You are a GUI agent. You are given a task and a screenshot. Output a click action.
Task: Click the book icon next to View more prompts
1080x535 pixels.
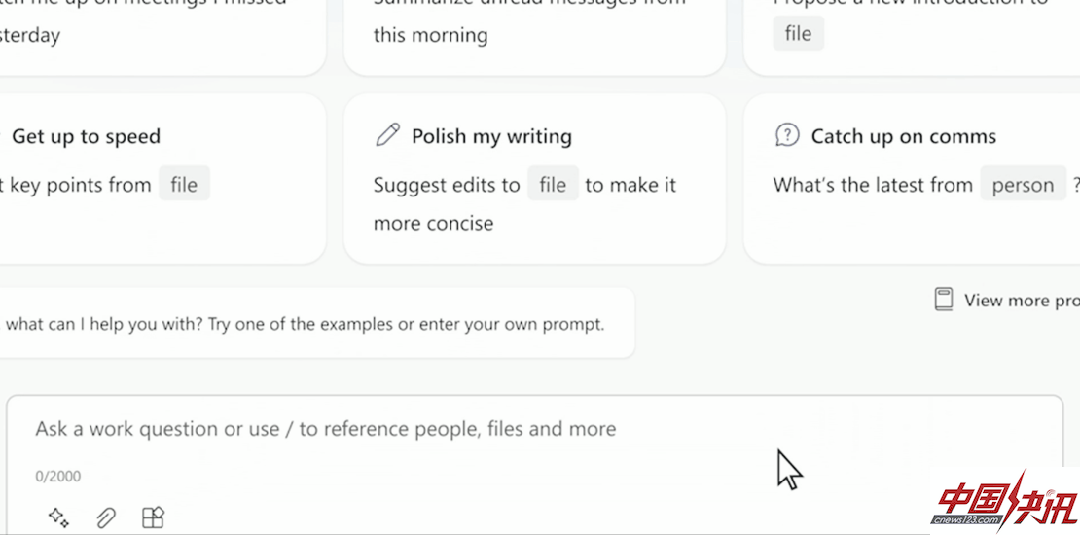[x=943, y=300]
